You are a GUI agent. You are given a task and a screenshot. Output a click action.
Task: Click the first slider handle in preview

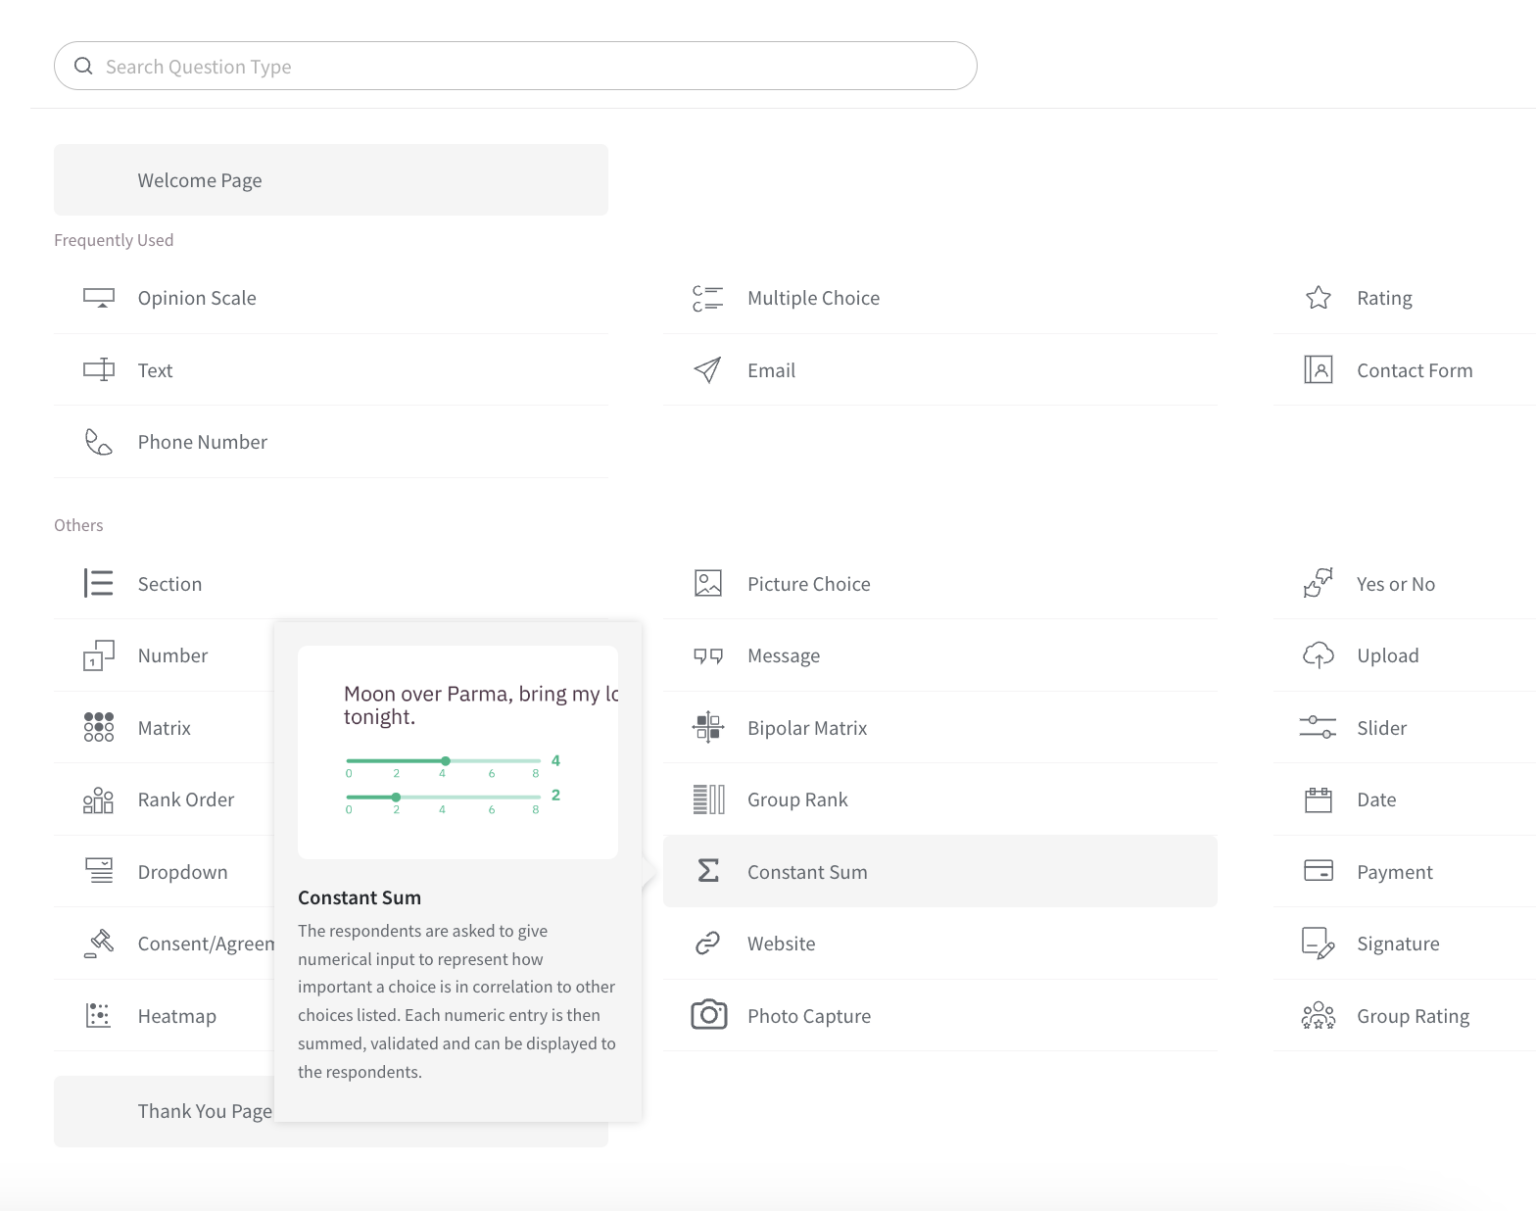446,761
